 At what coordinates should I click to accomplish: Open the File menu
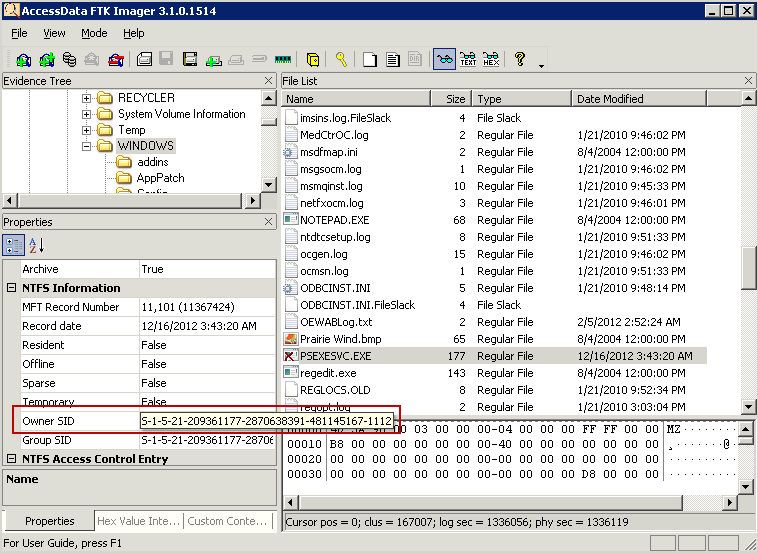tap(19, 33)
